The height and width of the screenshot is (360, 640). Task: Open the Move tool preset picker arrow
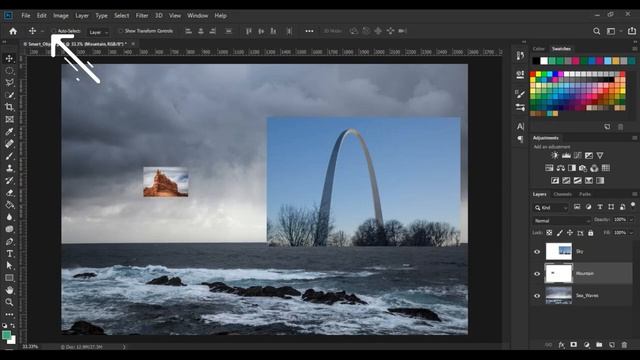point(42,31)
